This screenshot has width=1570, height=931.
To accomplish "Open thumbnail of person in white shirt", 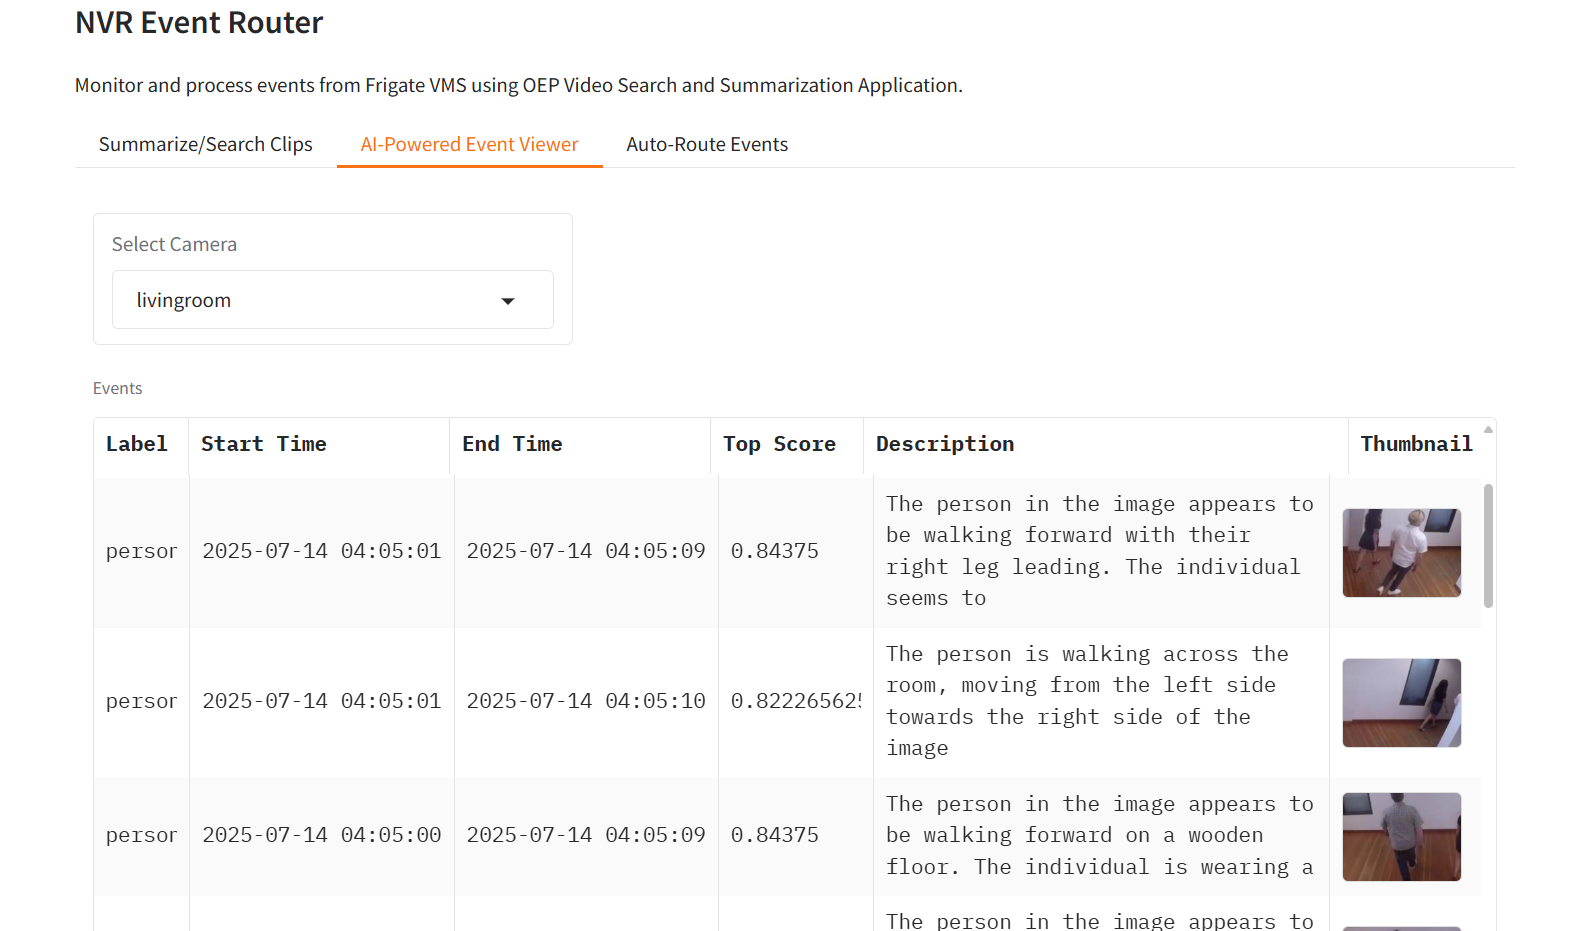I will point(1401,553).
